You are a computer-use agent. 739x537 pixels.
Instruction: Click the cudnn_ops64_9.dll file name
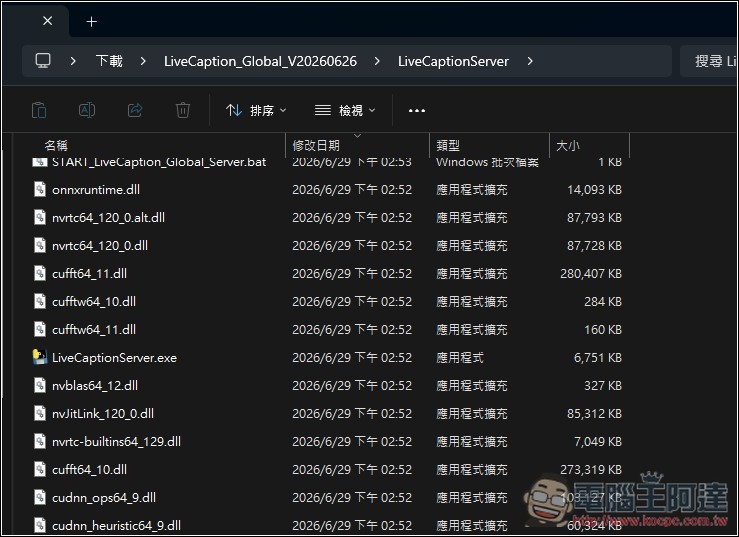104,497
